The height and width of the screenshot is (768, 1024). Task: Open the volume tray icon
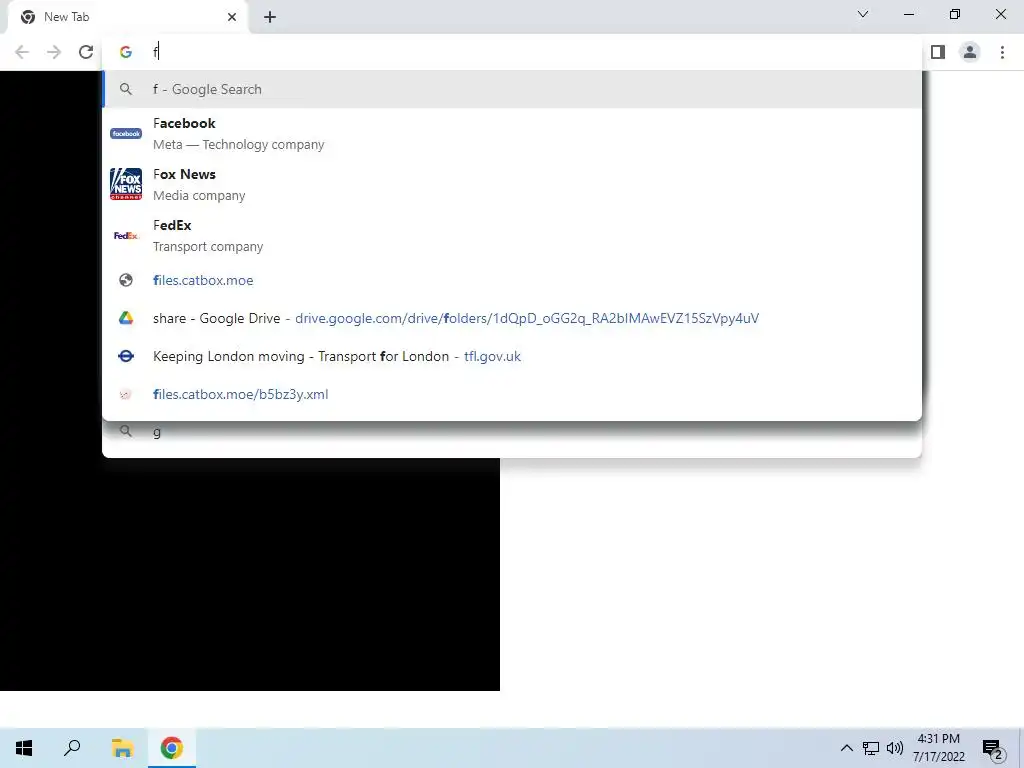tap(895, 748)
